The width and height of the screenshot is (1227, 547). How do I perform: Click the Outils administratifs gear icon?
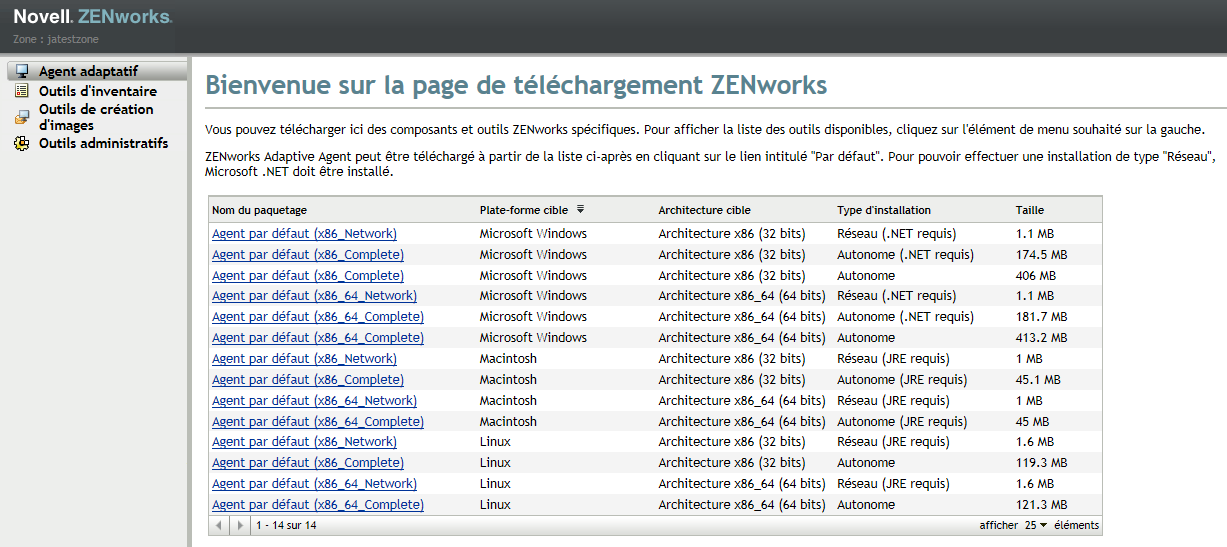pos(22,144)
